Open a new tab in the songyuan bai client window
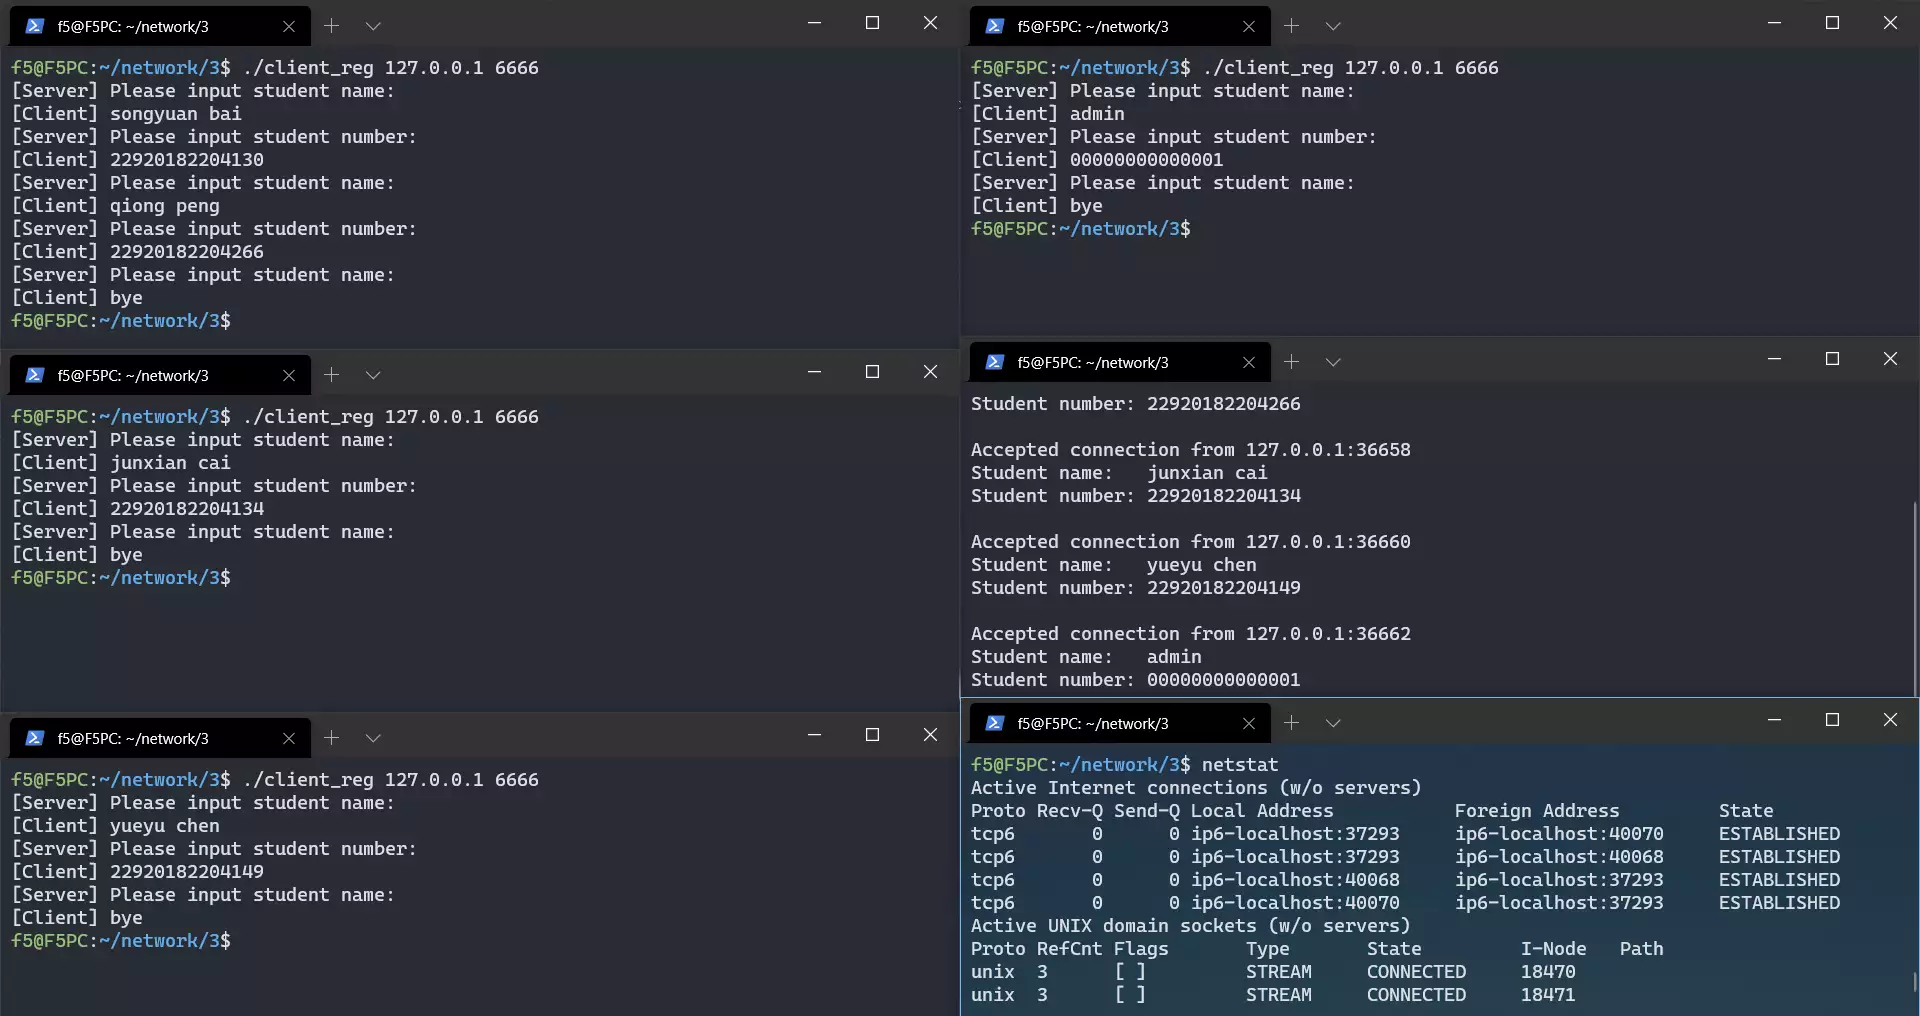1920x1016 pixels. click(332, 26)
